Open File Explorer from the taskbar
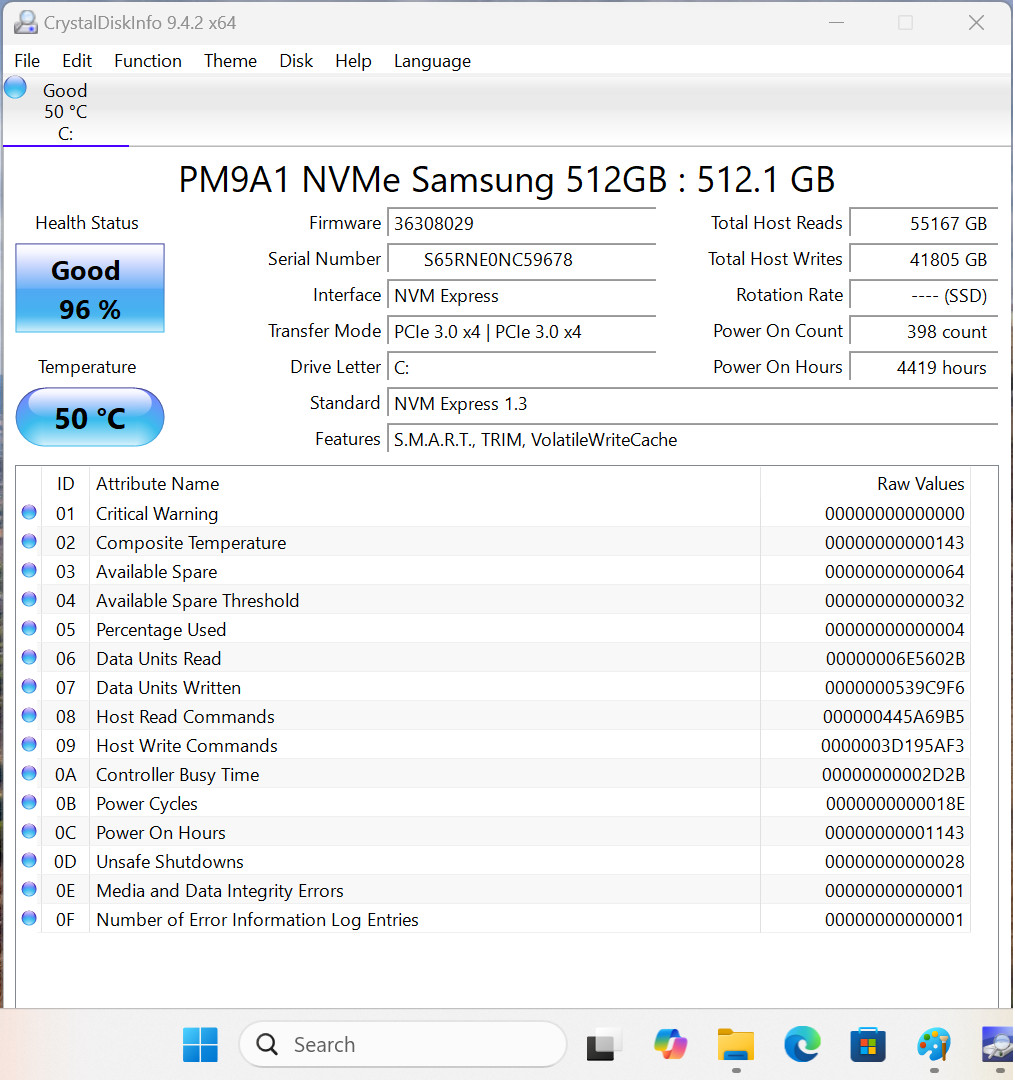 tap(736, 1044)
